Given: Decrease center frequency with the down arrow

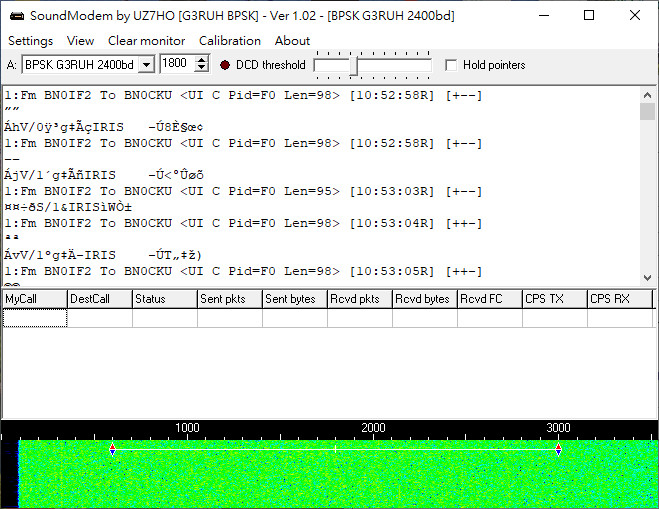Looking at the screenshot, I should 202,68.
